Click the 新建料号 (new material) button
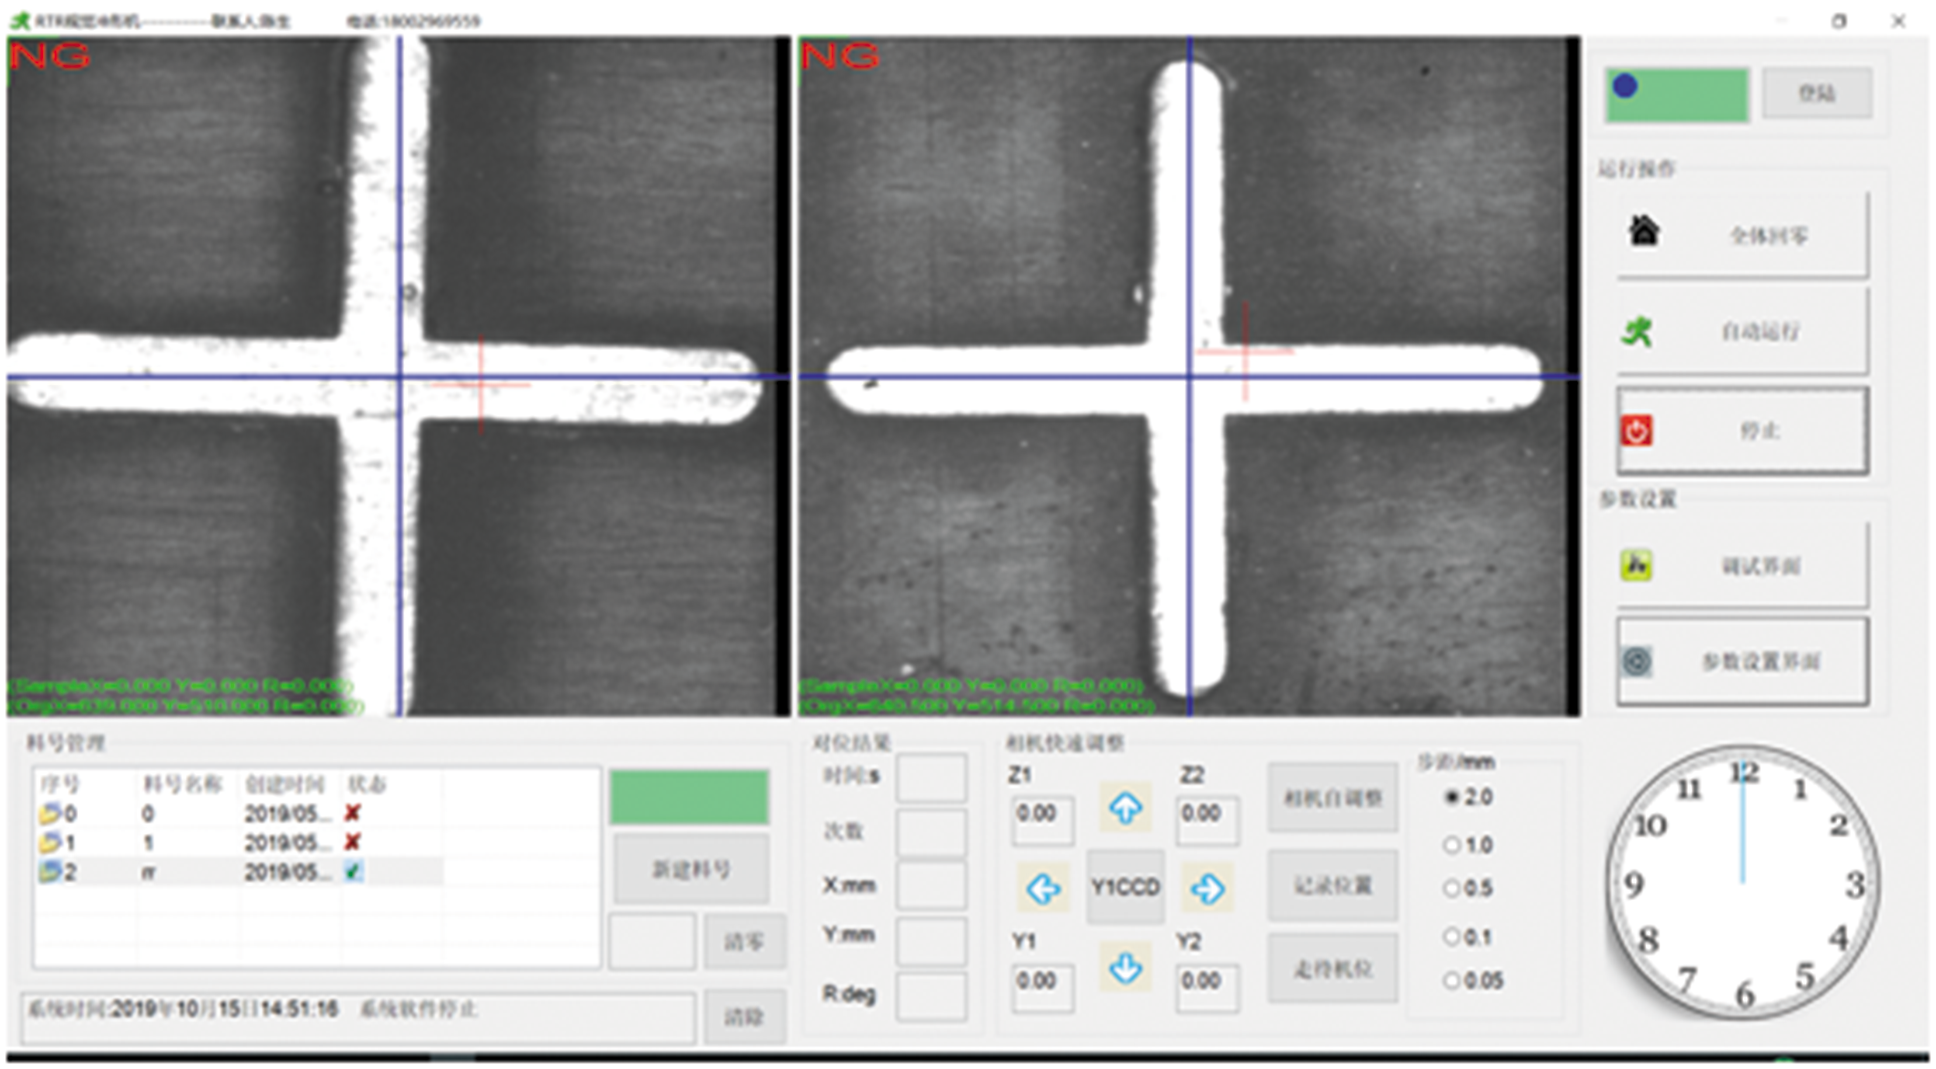The height and width of the screenshot is (1069, 1936). (x=691, y=870)
